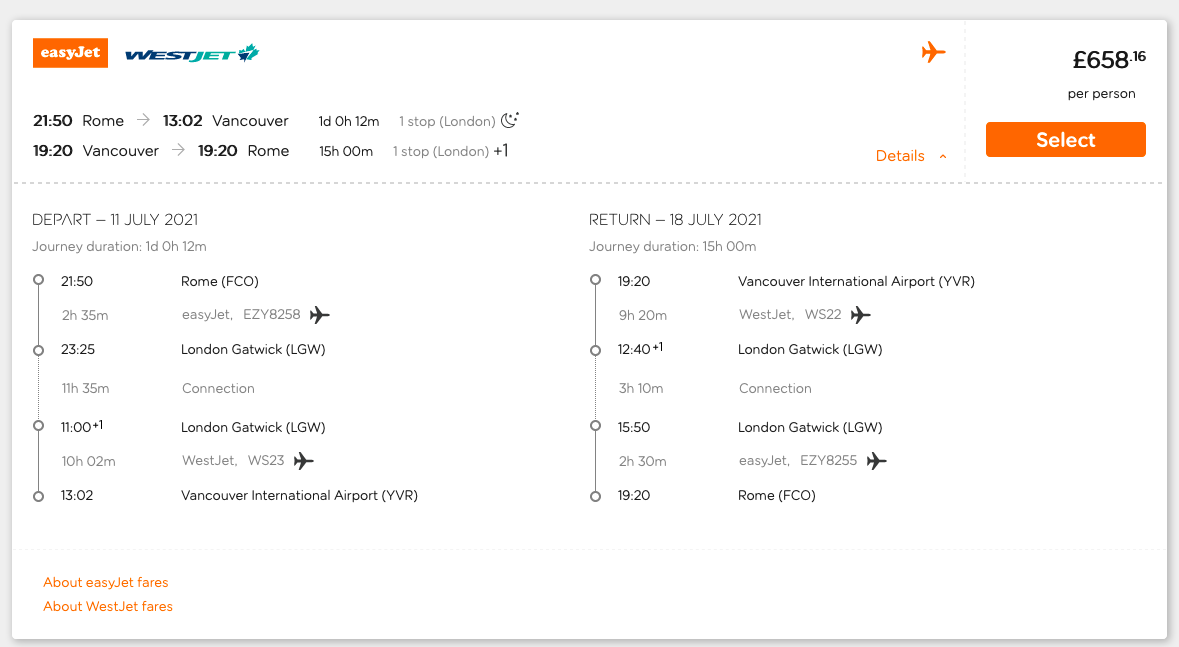Viewport: 1179px width, 647px height.
Task: Click the Rome (FCO) 21:50 departure timeline marker
Action: (38, 280)
